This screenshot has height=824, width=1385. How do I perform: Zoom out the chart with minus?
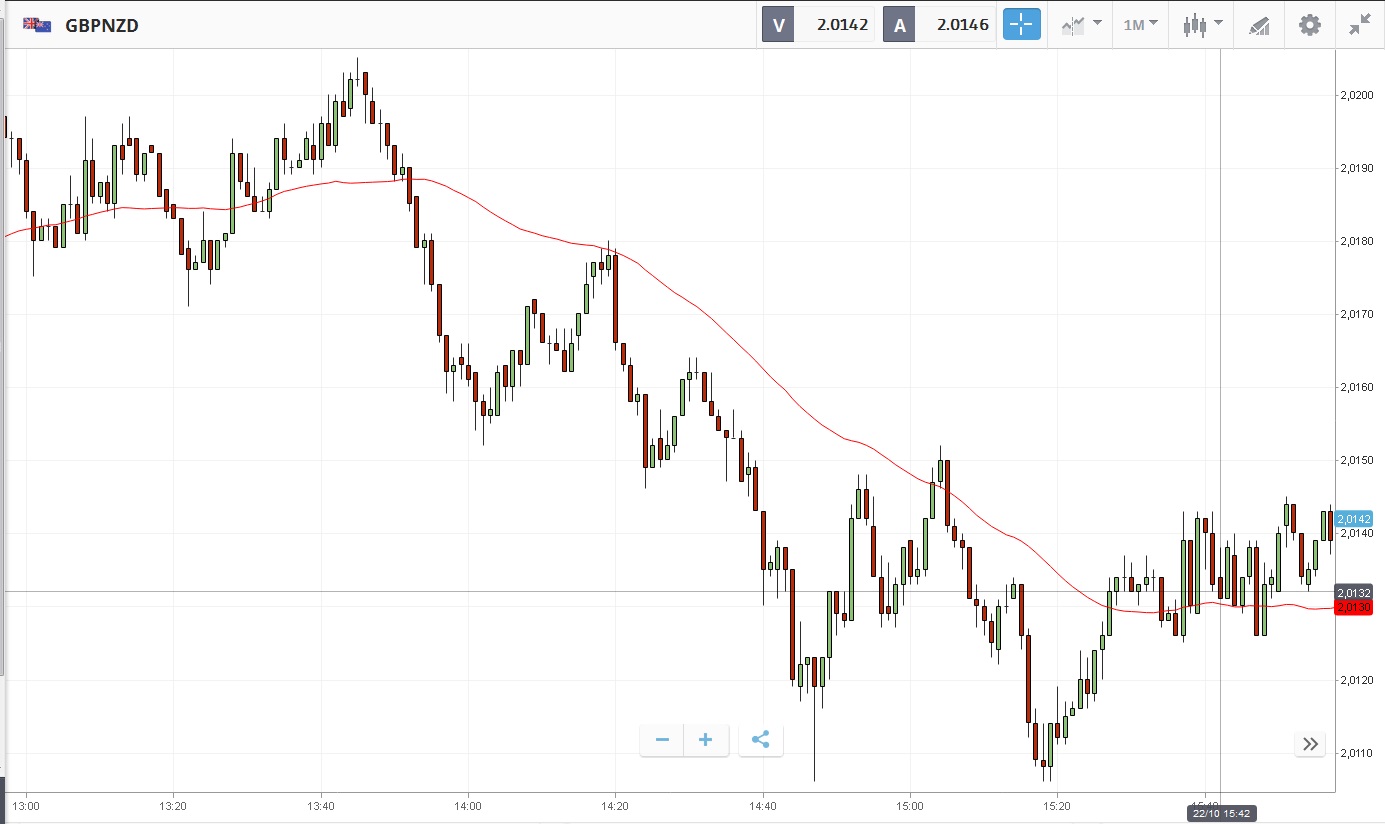click(662, 740)
